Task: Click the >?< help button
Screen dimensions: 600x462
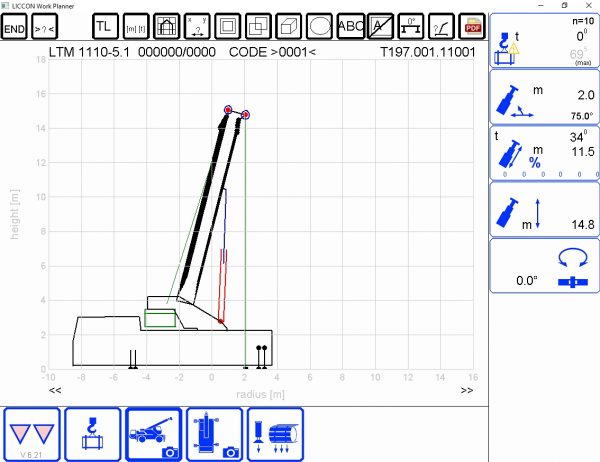Action: coord(44,27)
